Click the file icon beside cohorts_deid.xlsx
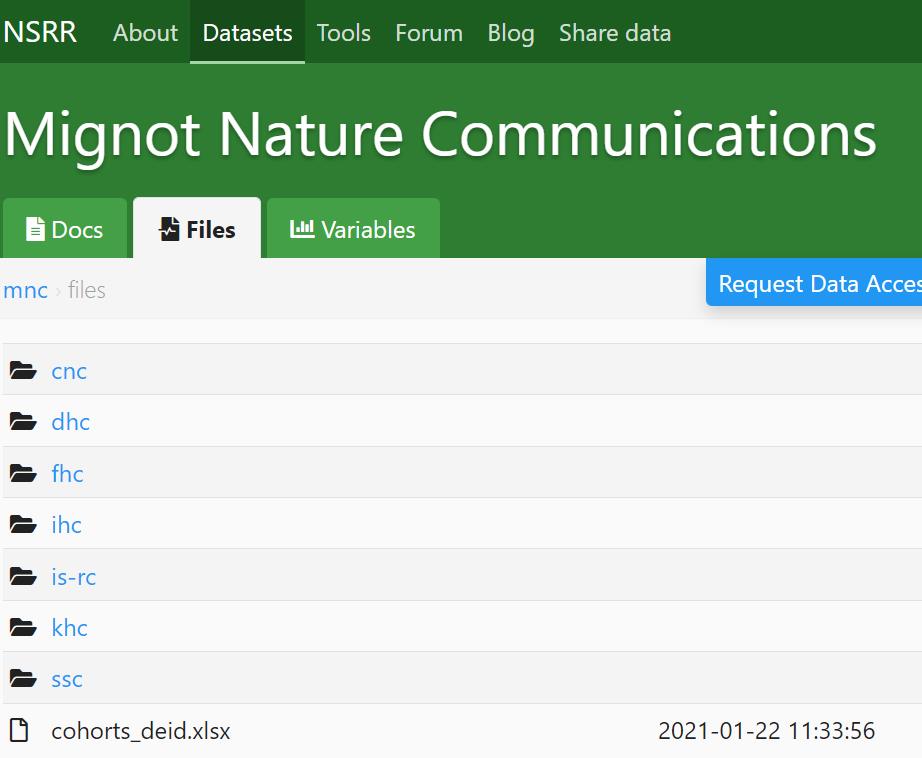Screen dimensions: 922x758 coord(20,731)
